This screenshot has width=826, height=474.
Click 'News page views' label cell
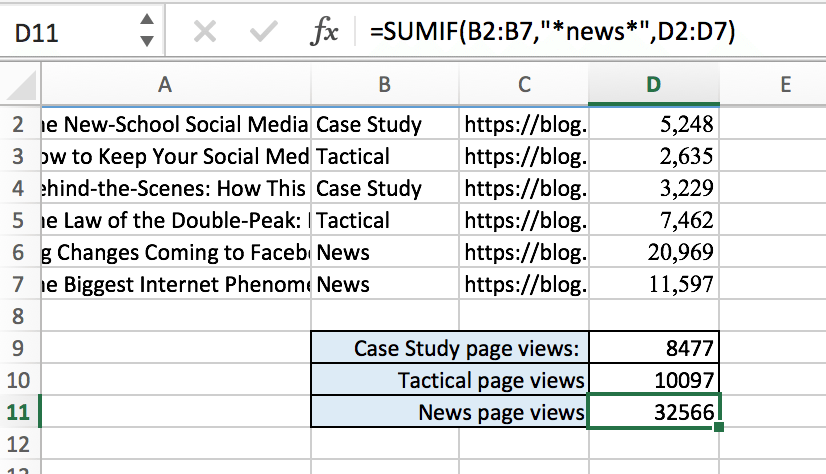click(450, 412)
